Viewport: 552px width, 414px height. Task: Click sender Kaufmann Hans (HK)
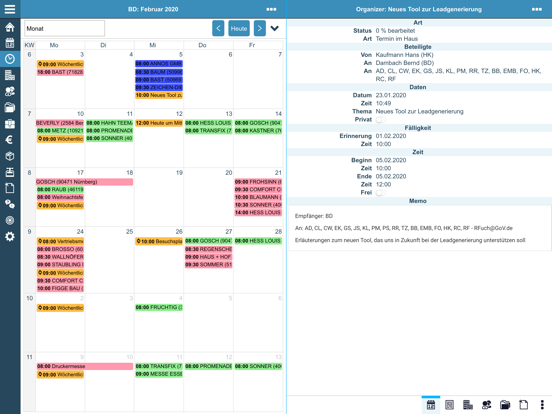pyautogui.click(x=404, y=55)
